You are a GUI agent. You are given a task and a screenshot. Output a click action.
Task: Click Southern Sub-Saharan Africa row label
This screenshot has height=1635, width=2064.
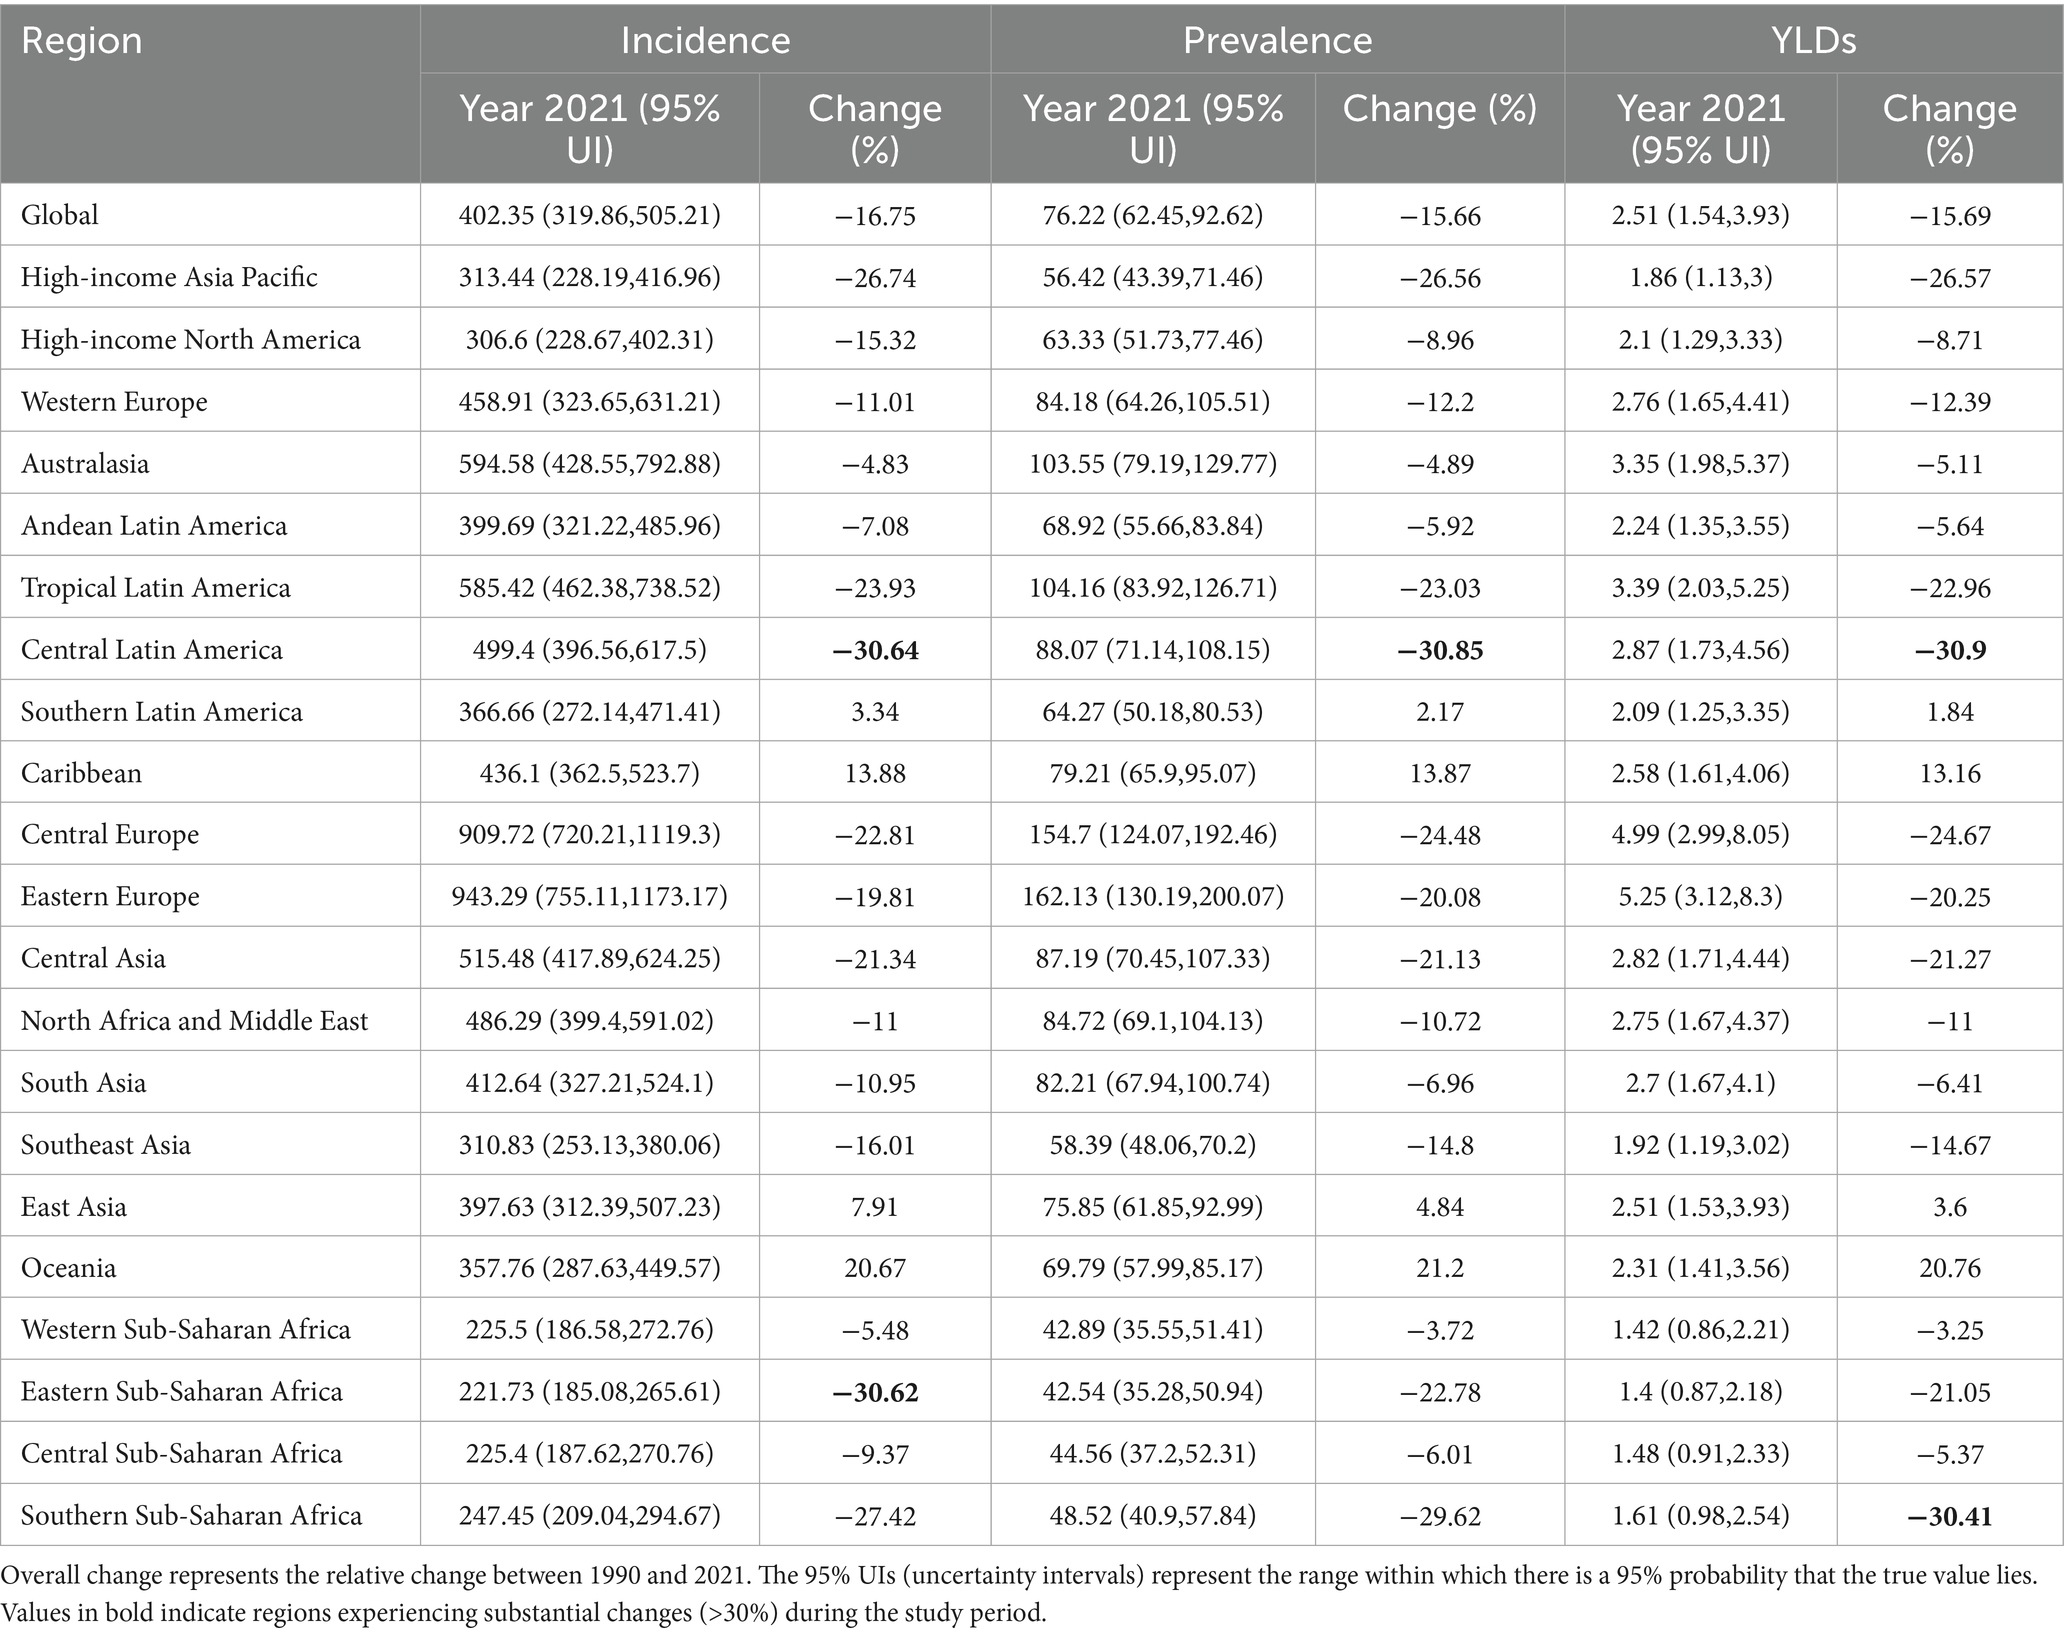[191, 1515]
